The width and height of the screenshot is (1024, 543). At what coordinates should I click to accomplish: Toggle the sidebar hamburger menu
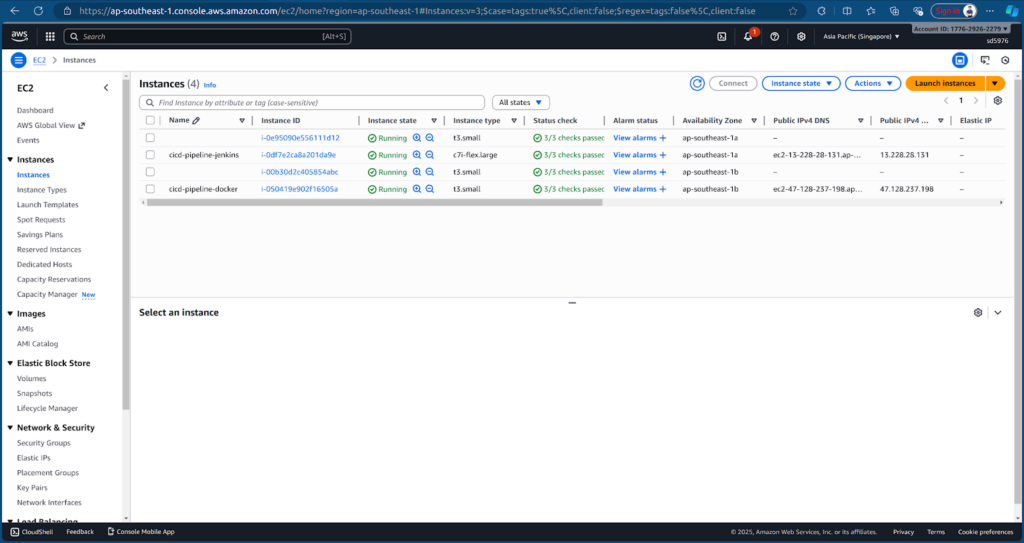click(18, 60)
